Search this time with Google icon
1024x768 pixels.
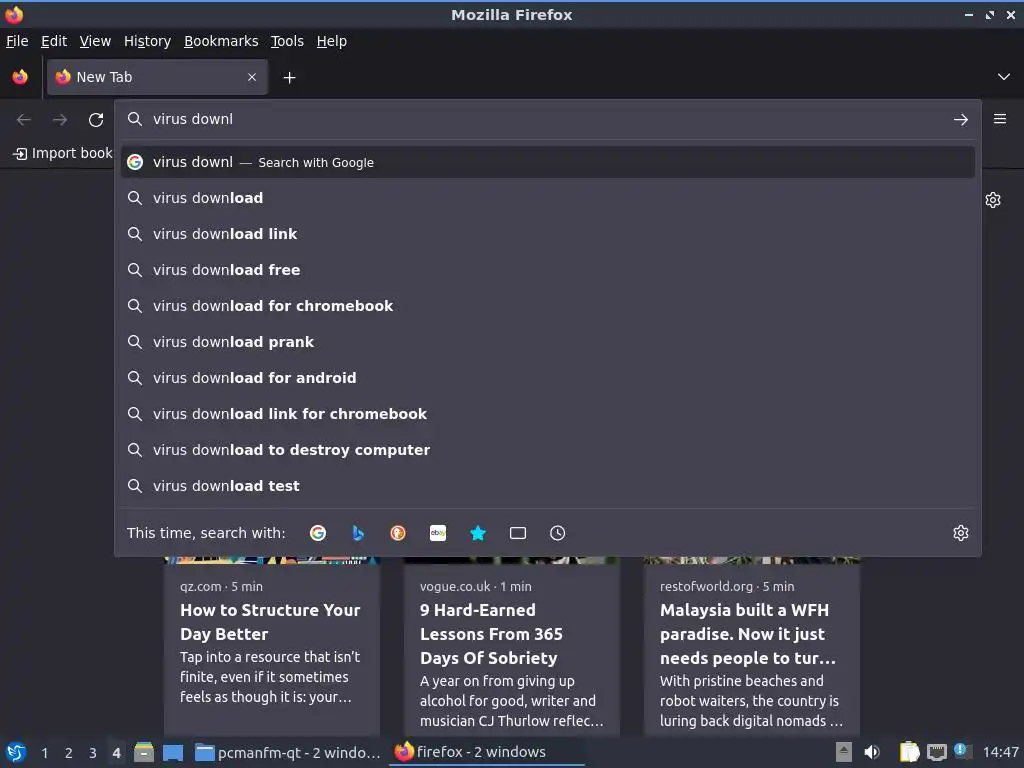[x=318, y=533]
